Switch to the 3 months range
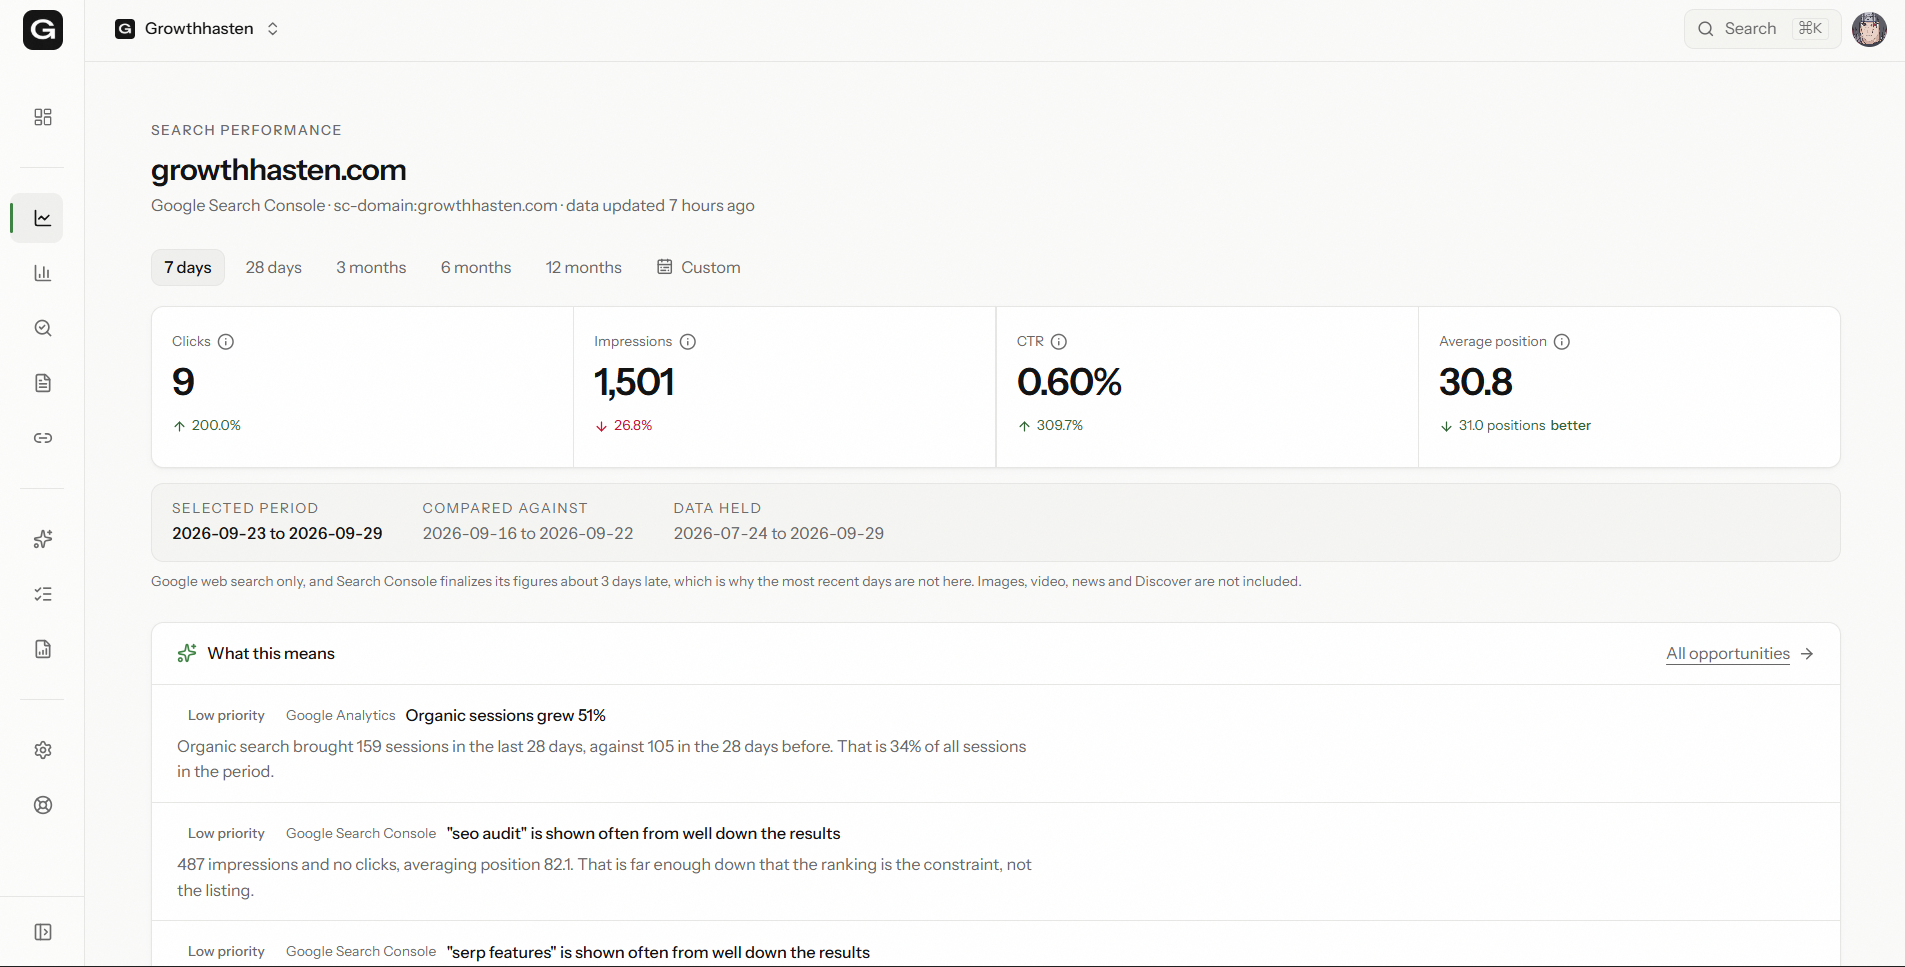Viewport: 1905px width, 967px height. [371, 268]
